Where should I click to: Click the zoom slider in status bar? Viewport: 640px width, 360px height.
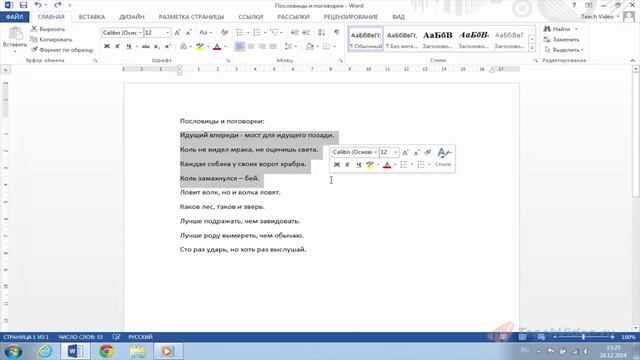[x=584, y=337]
